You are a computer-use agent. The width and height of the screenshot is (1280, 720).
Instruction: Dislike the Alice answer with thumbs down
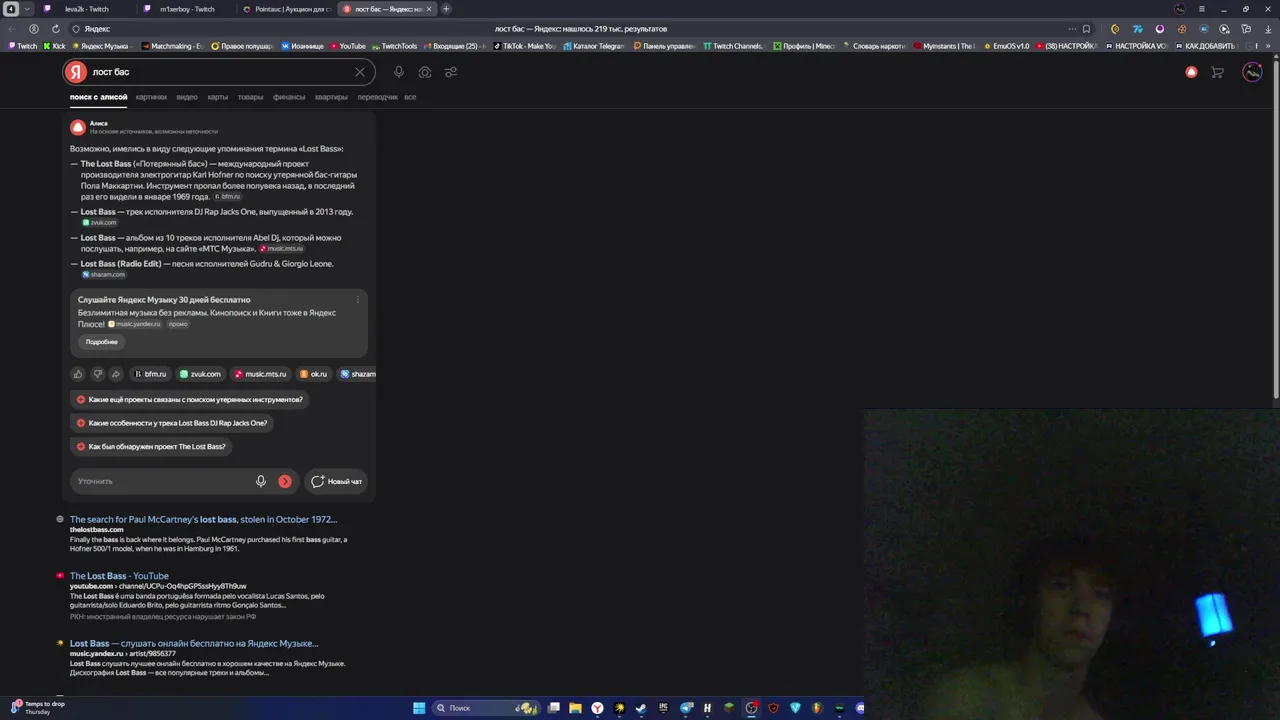[97, 374]
